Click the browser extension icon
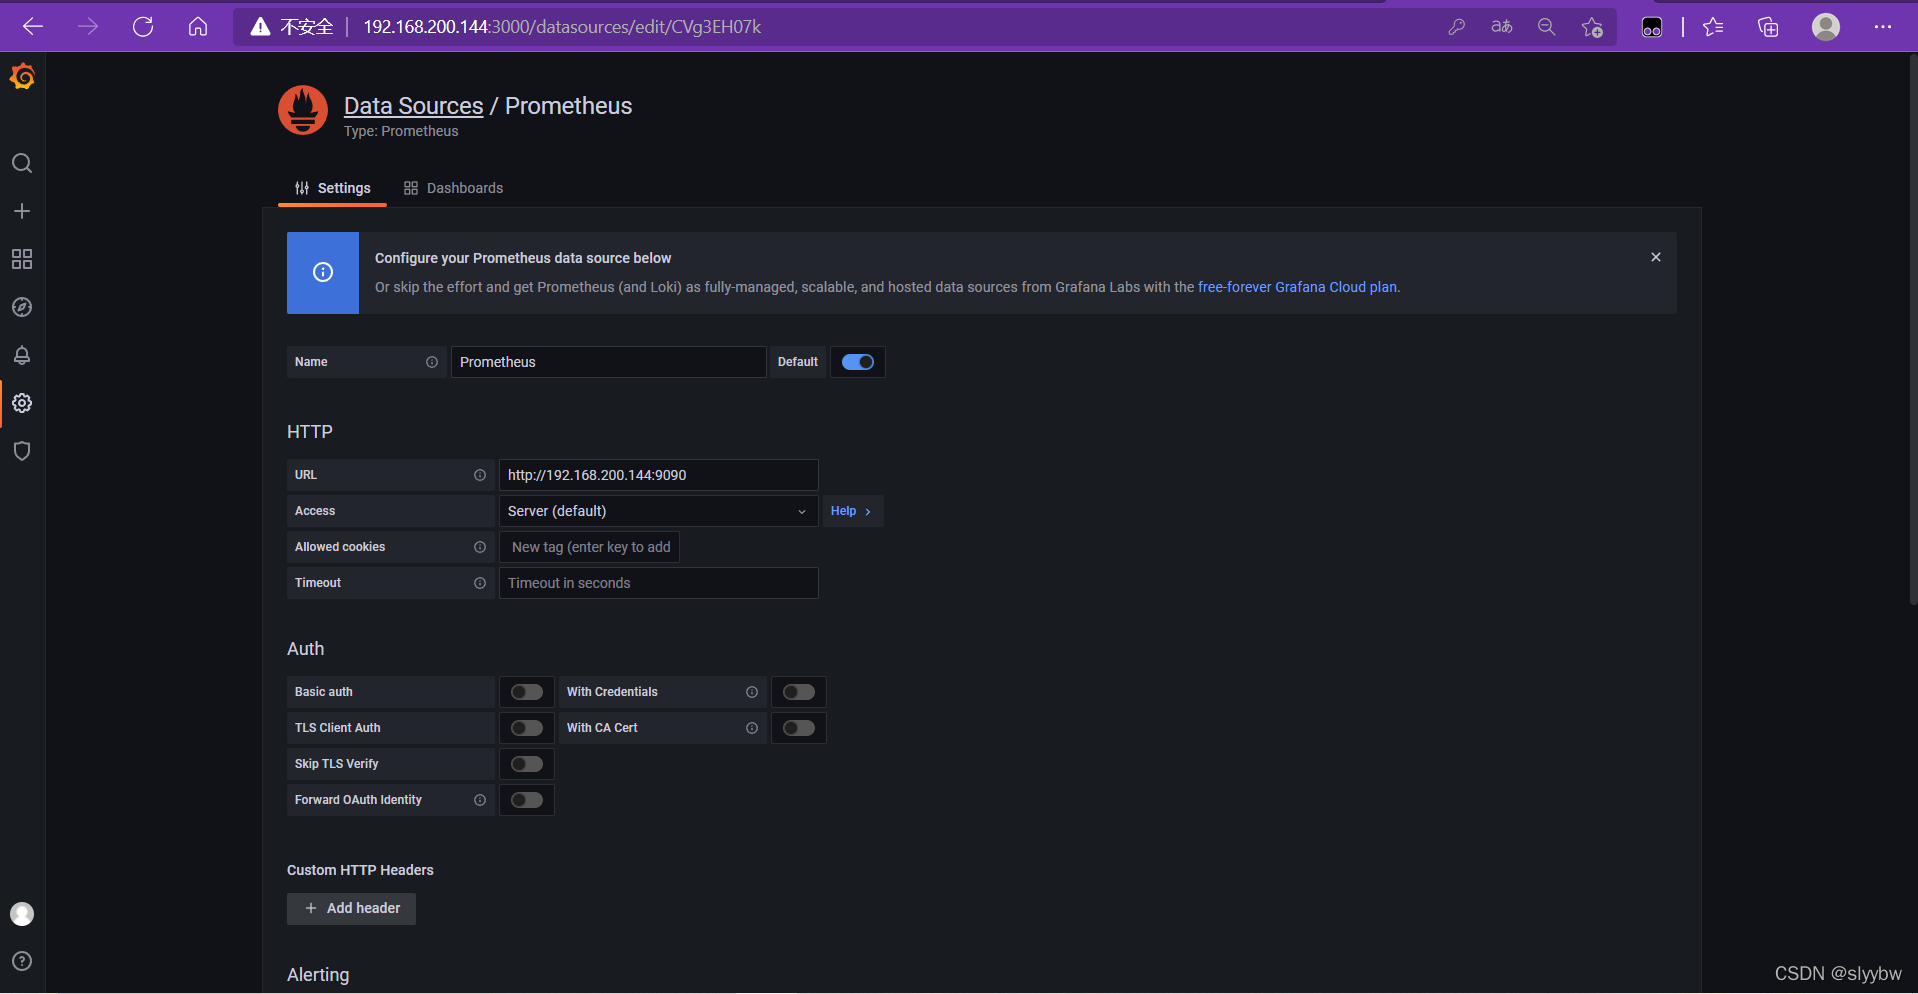Screen dimensions: 1918x994 pyautogui.click(x=1652, y=27)
